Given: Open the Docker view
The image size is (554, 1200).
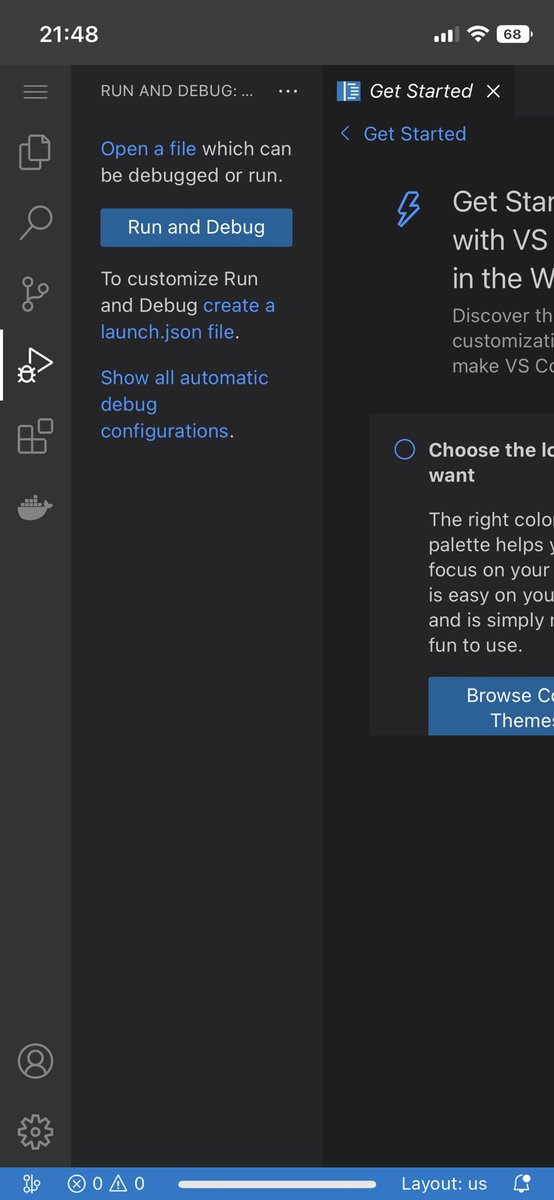Looking at the screenshot, I should tap(35, 509).
